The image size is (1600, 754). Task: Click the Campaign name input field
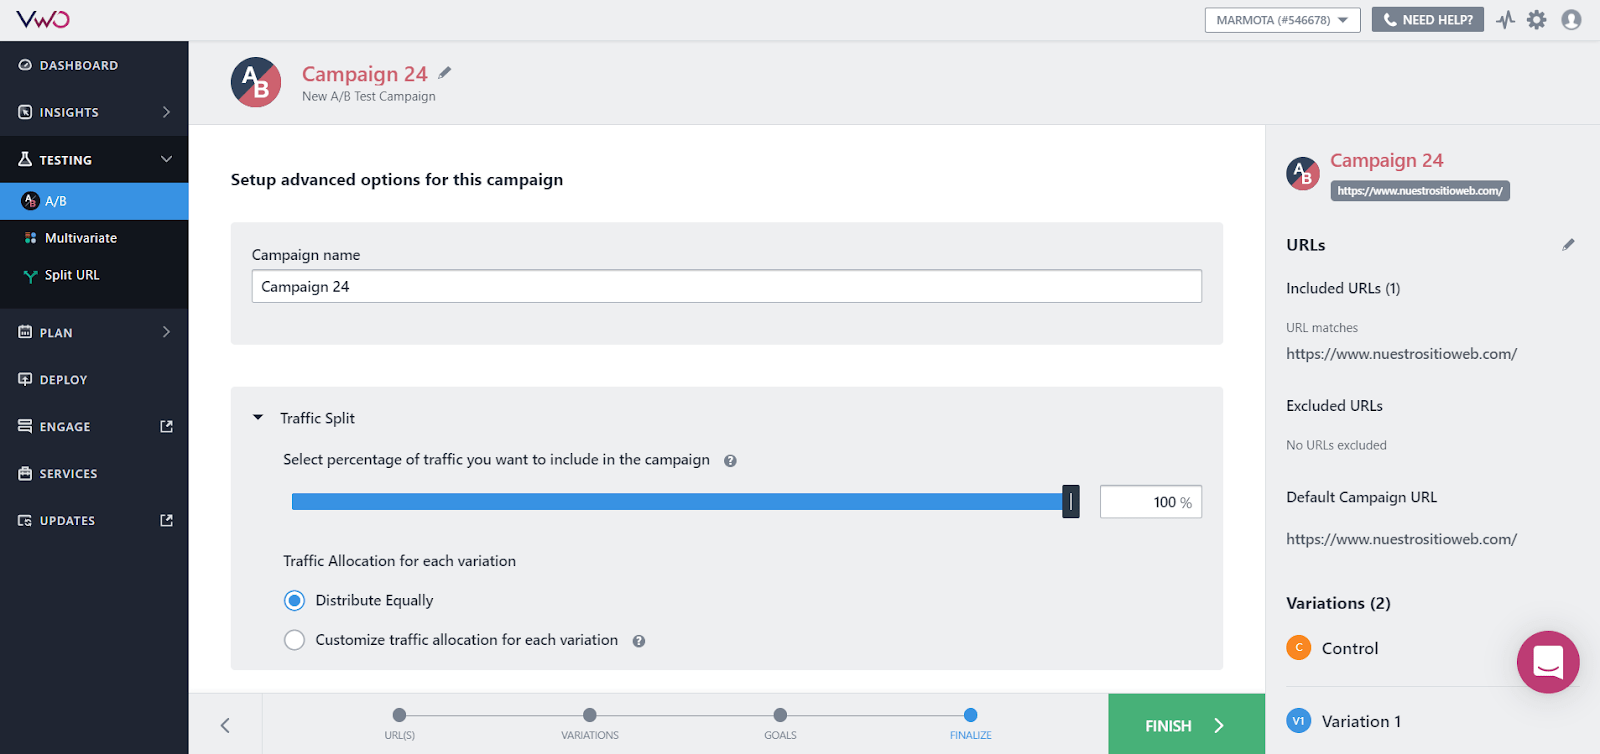point(727,286)
